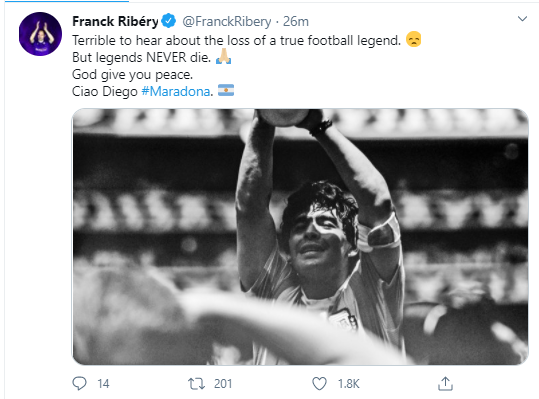Open Franck Ribéry's profile avatar
The height and width of the screenshot is (399, 539).
click(x=40, y=34)
